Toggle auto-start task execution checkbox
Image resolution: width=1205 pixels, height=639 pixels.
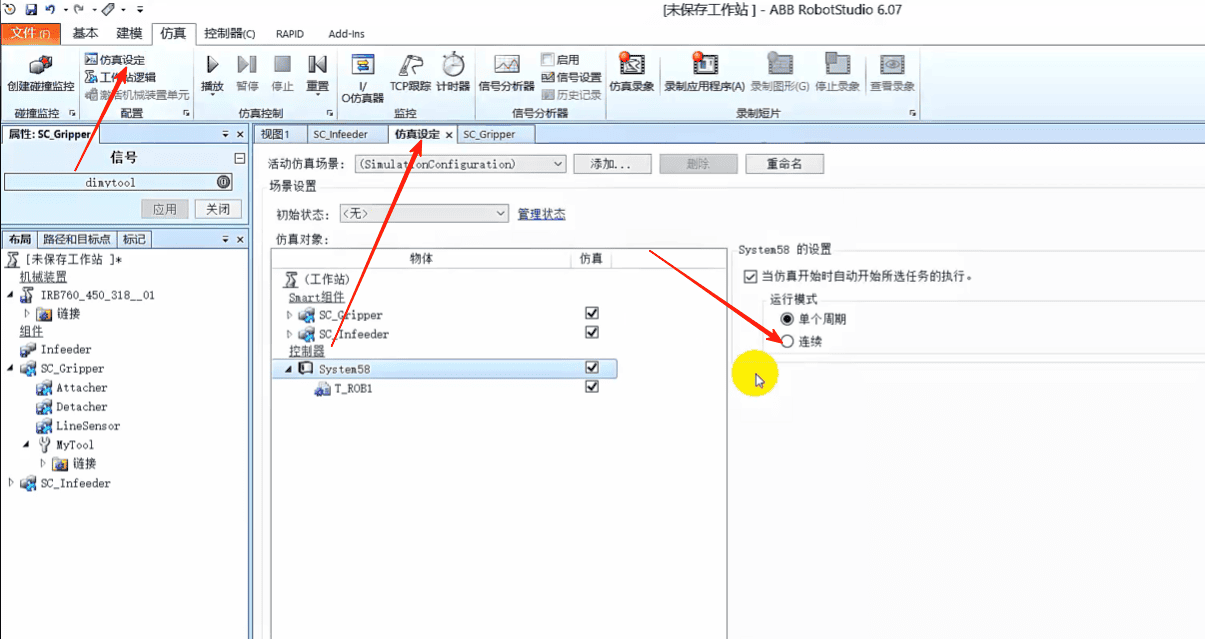tap(751, 276)
